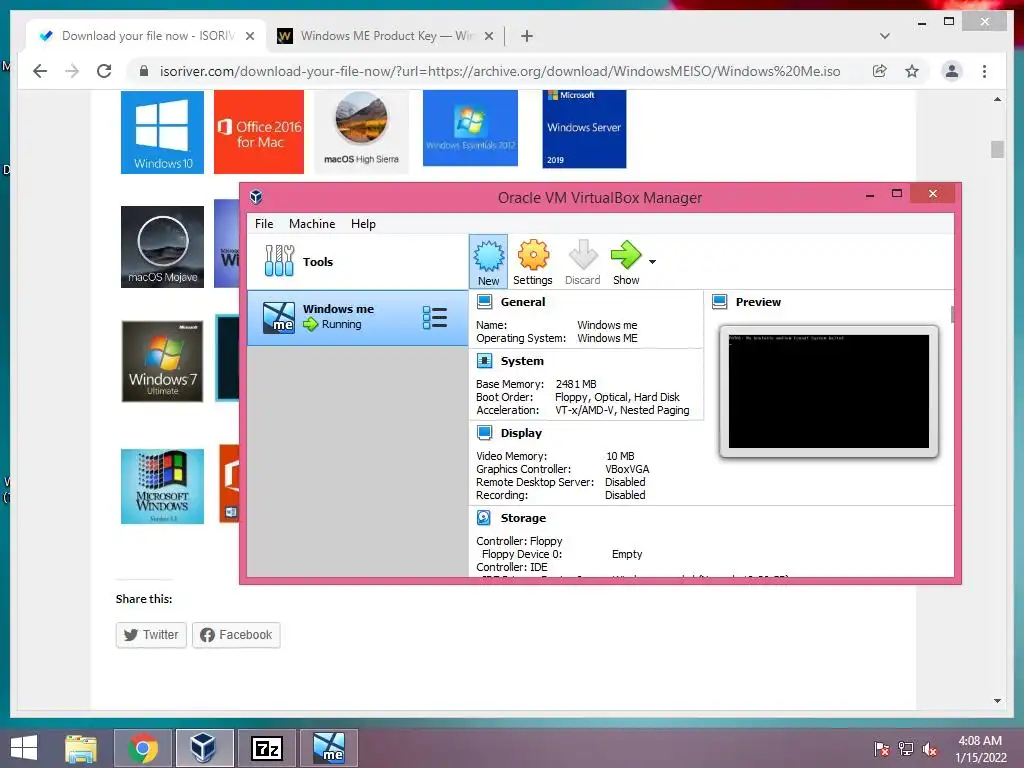Select the Tools entry in VirtualBox
Screen dimensions: 1024x768
tap(357, 261)
